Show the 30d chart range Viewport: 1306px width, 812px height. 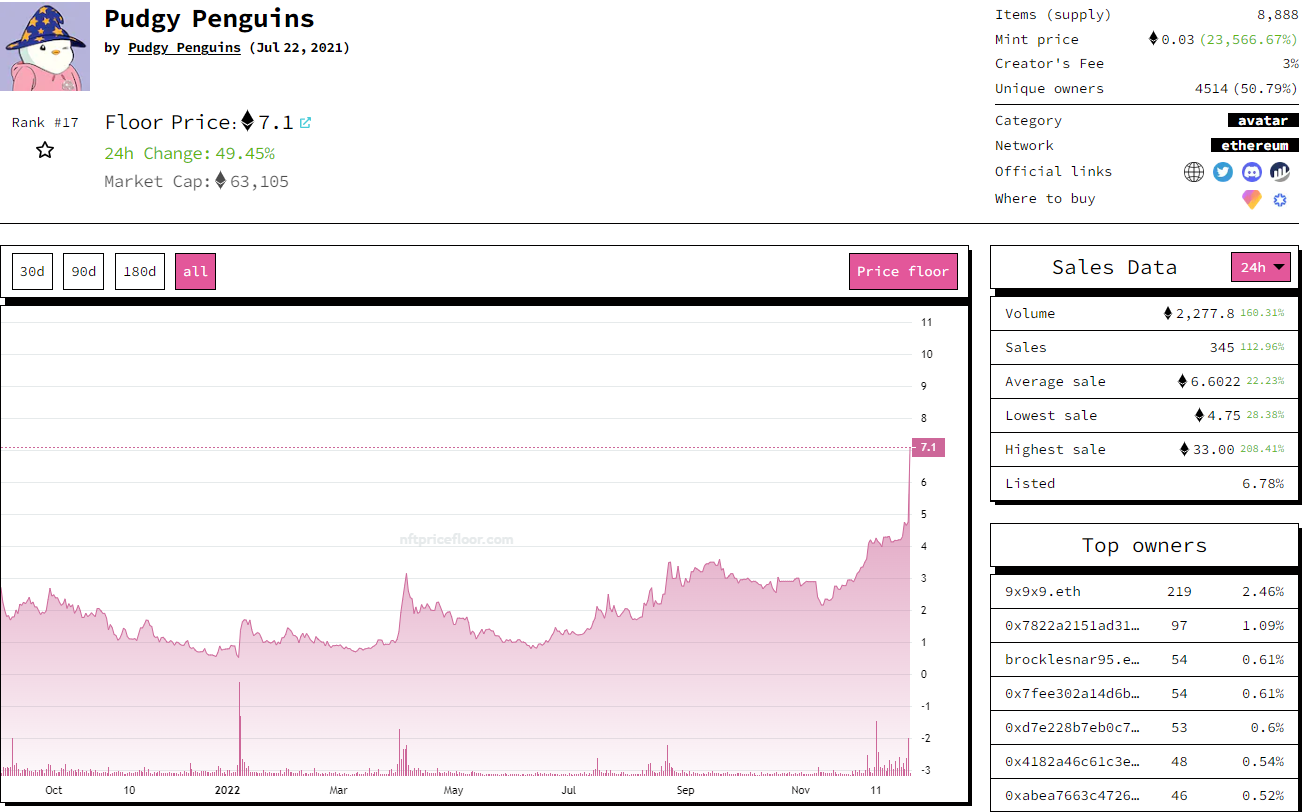(x=32, y=272)
